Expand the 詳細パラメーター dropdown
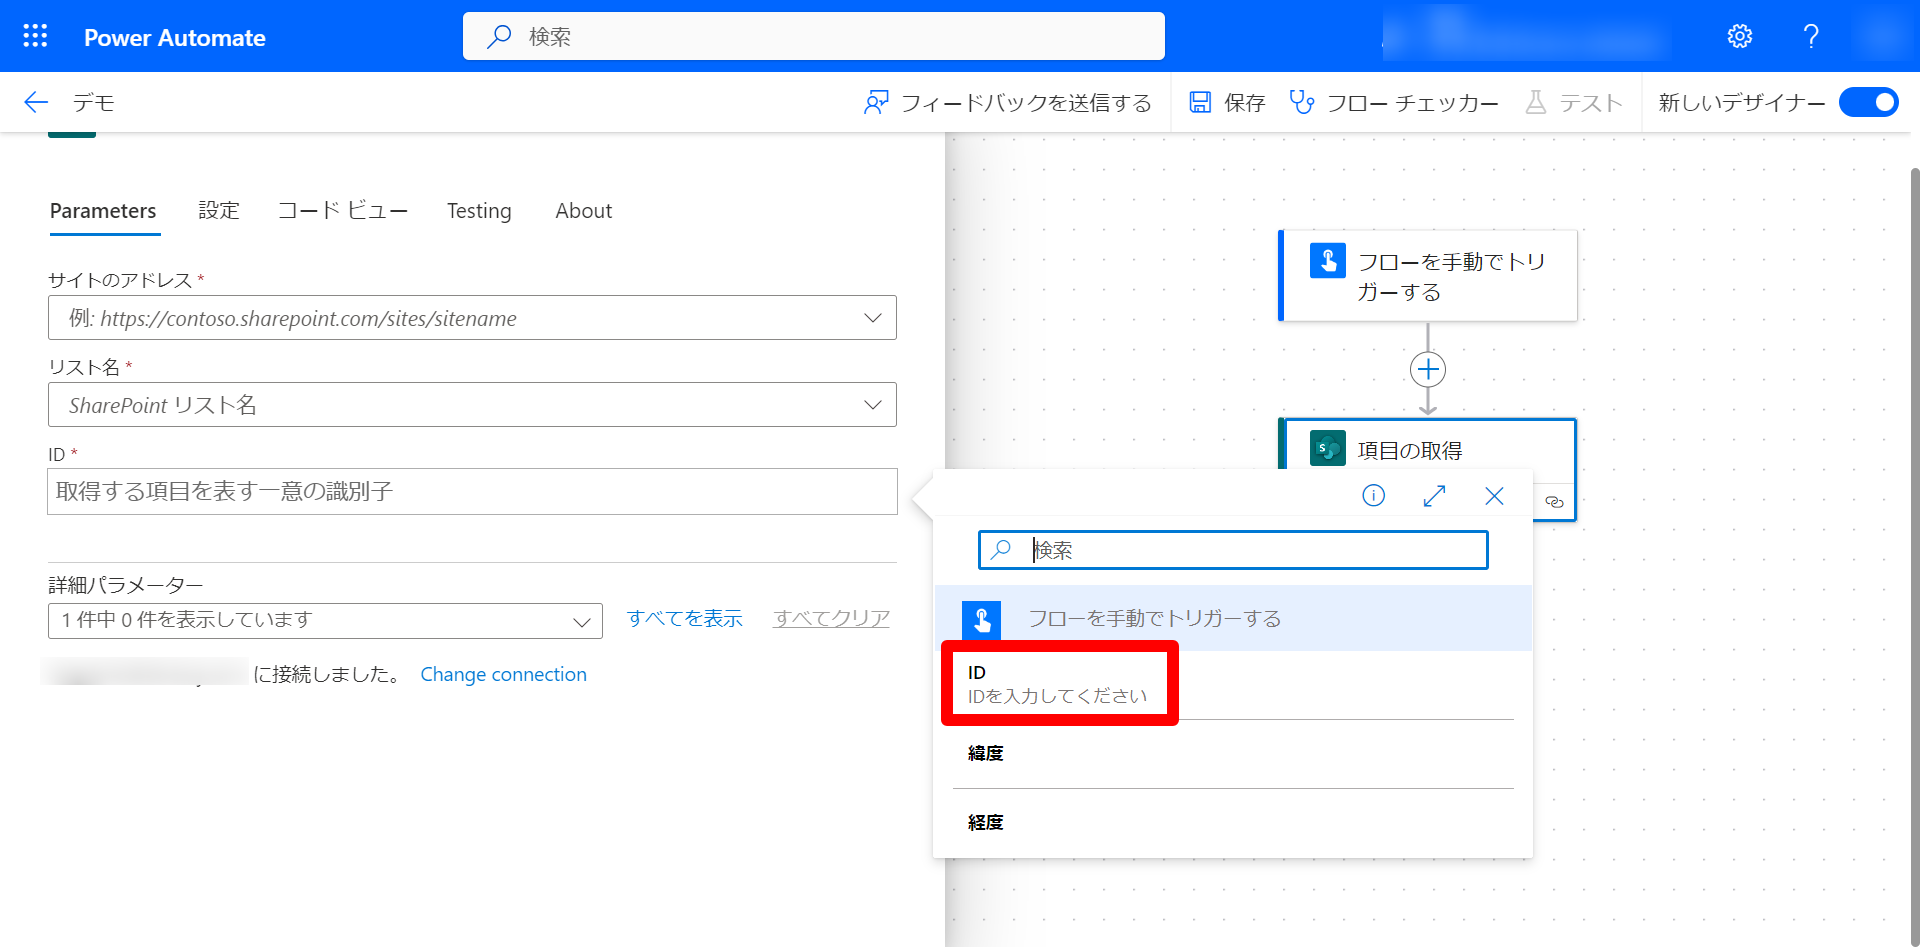Screen dimensions: 1920x947 click(583, 621)
